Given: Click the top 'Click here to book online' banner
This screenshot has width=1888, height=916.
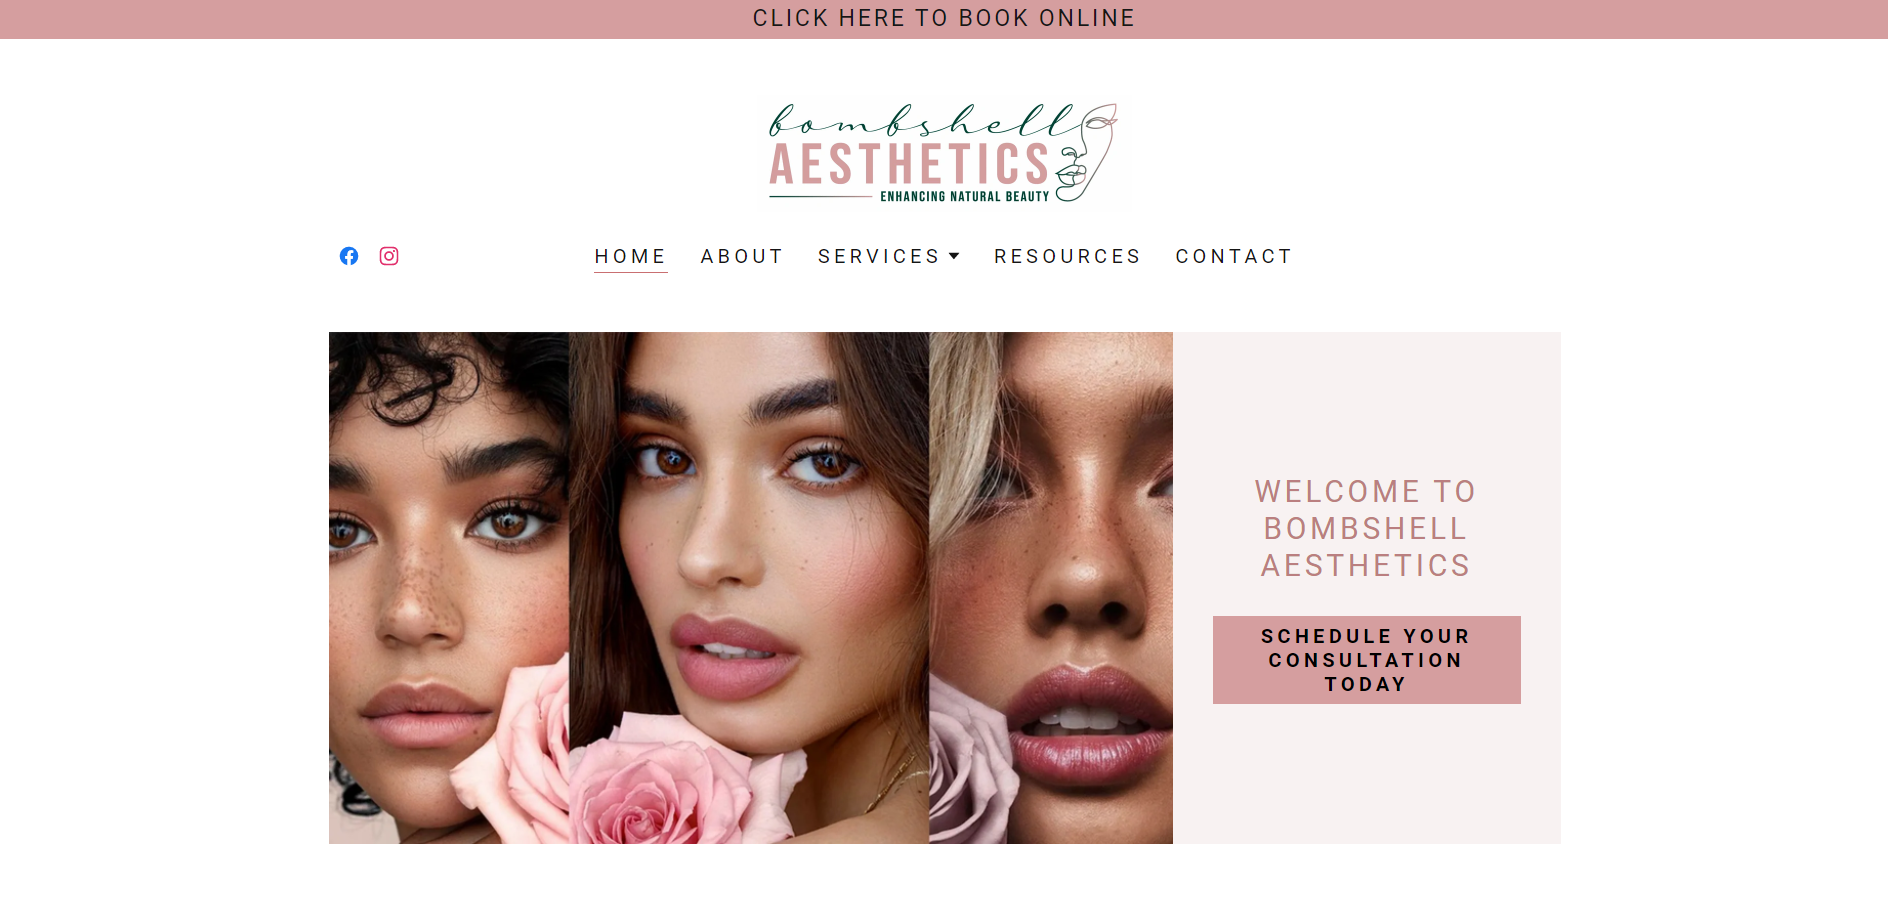Looking at the screenshot, I should 944,19.
